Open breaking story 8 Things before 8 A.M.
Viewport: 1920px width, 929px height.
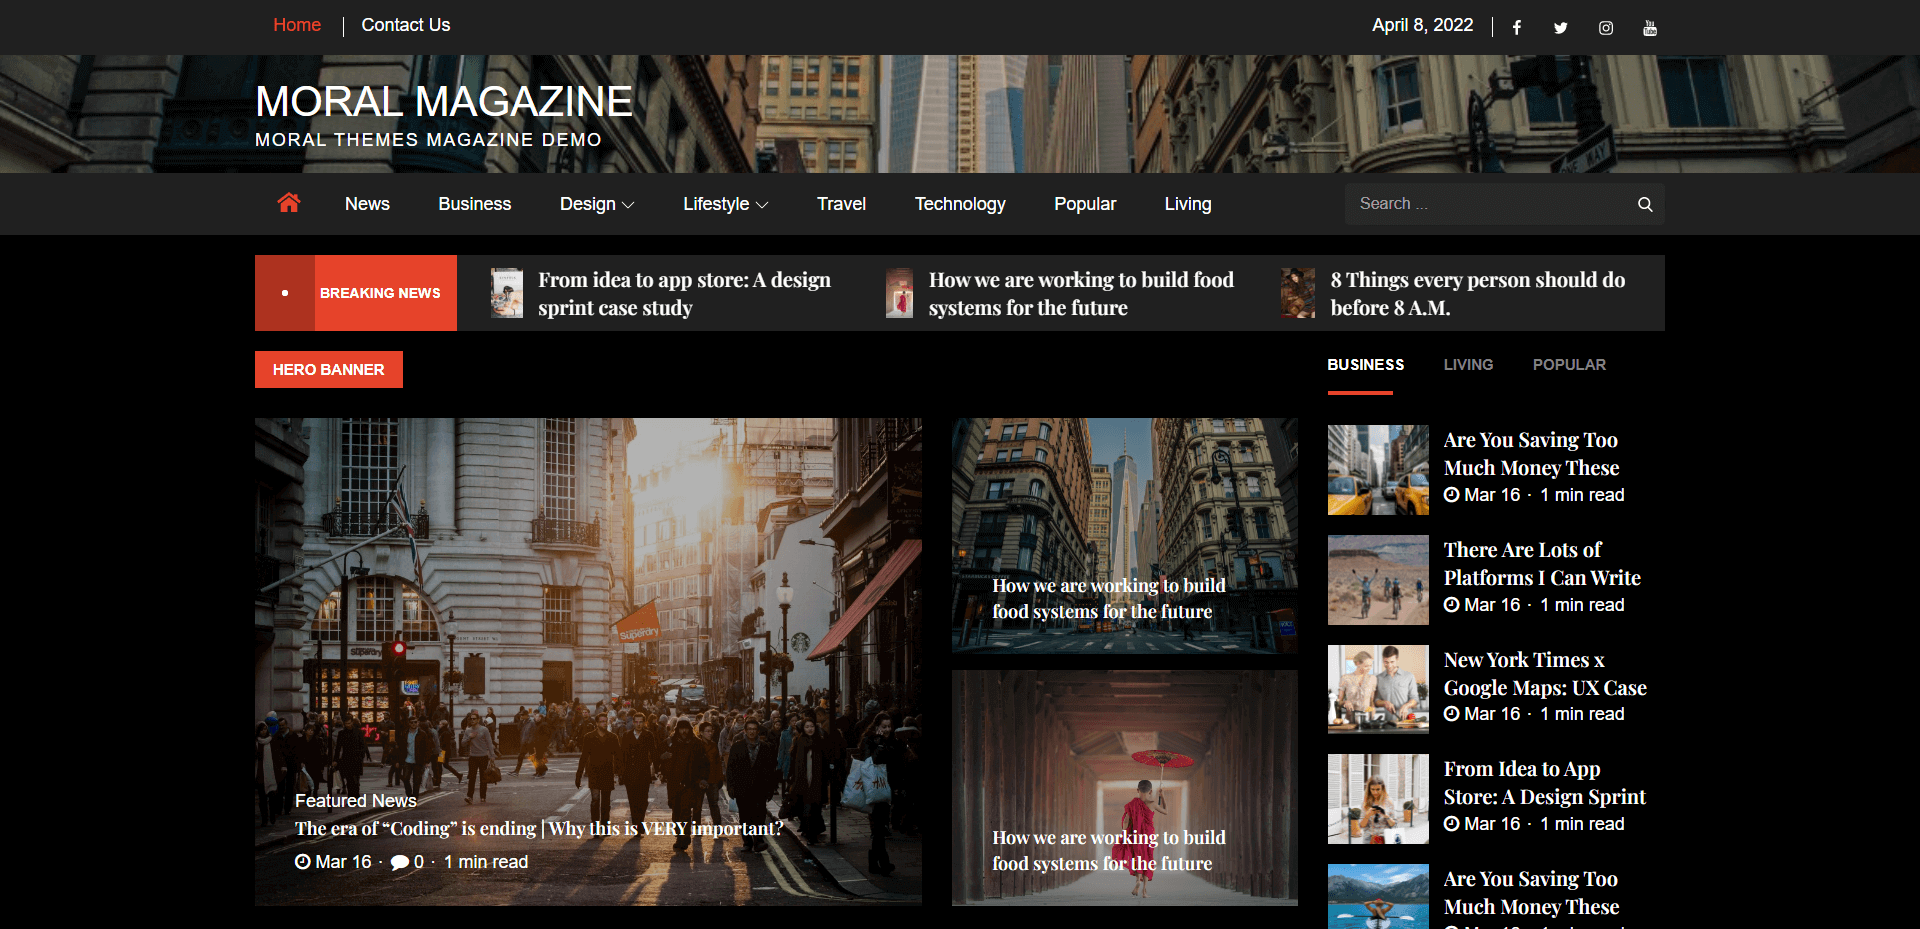click(x=1478, y=294)
